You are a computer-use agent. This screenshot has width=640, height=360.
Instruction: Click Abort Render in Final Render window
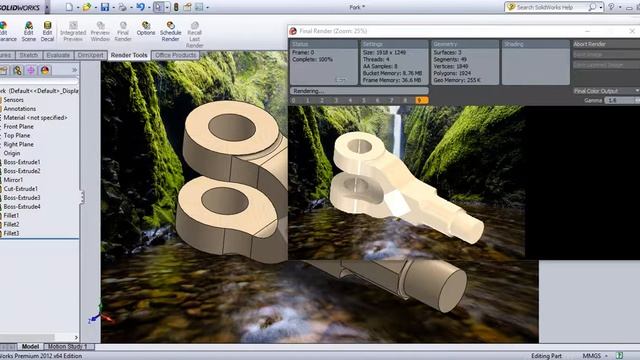(x=606, y=44)
